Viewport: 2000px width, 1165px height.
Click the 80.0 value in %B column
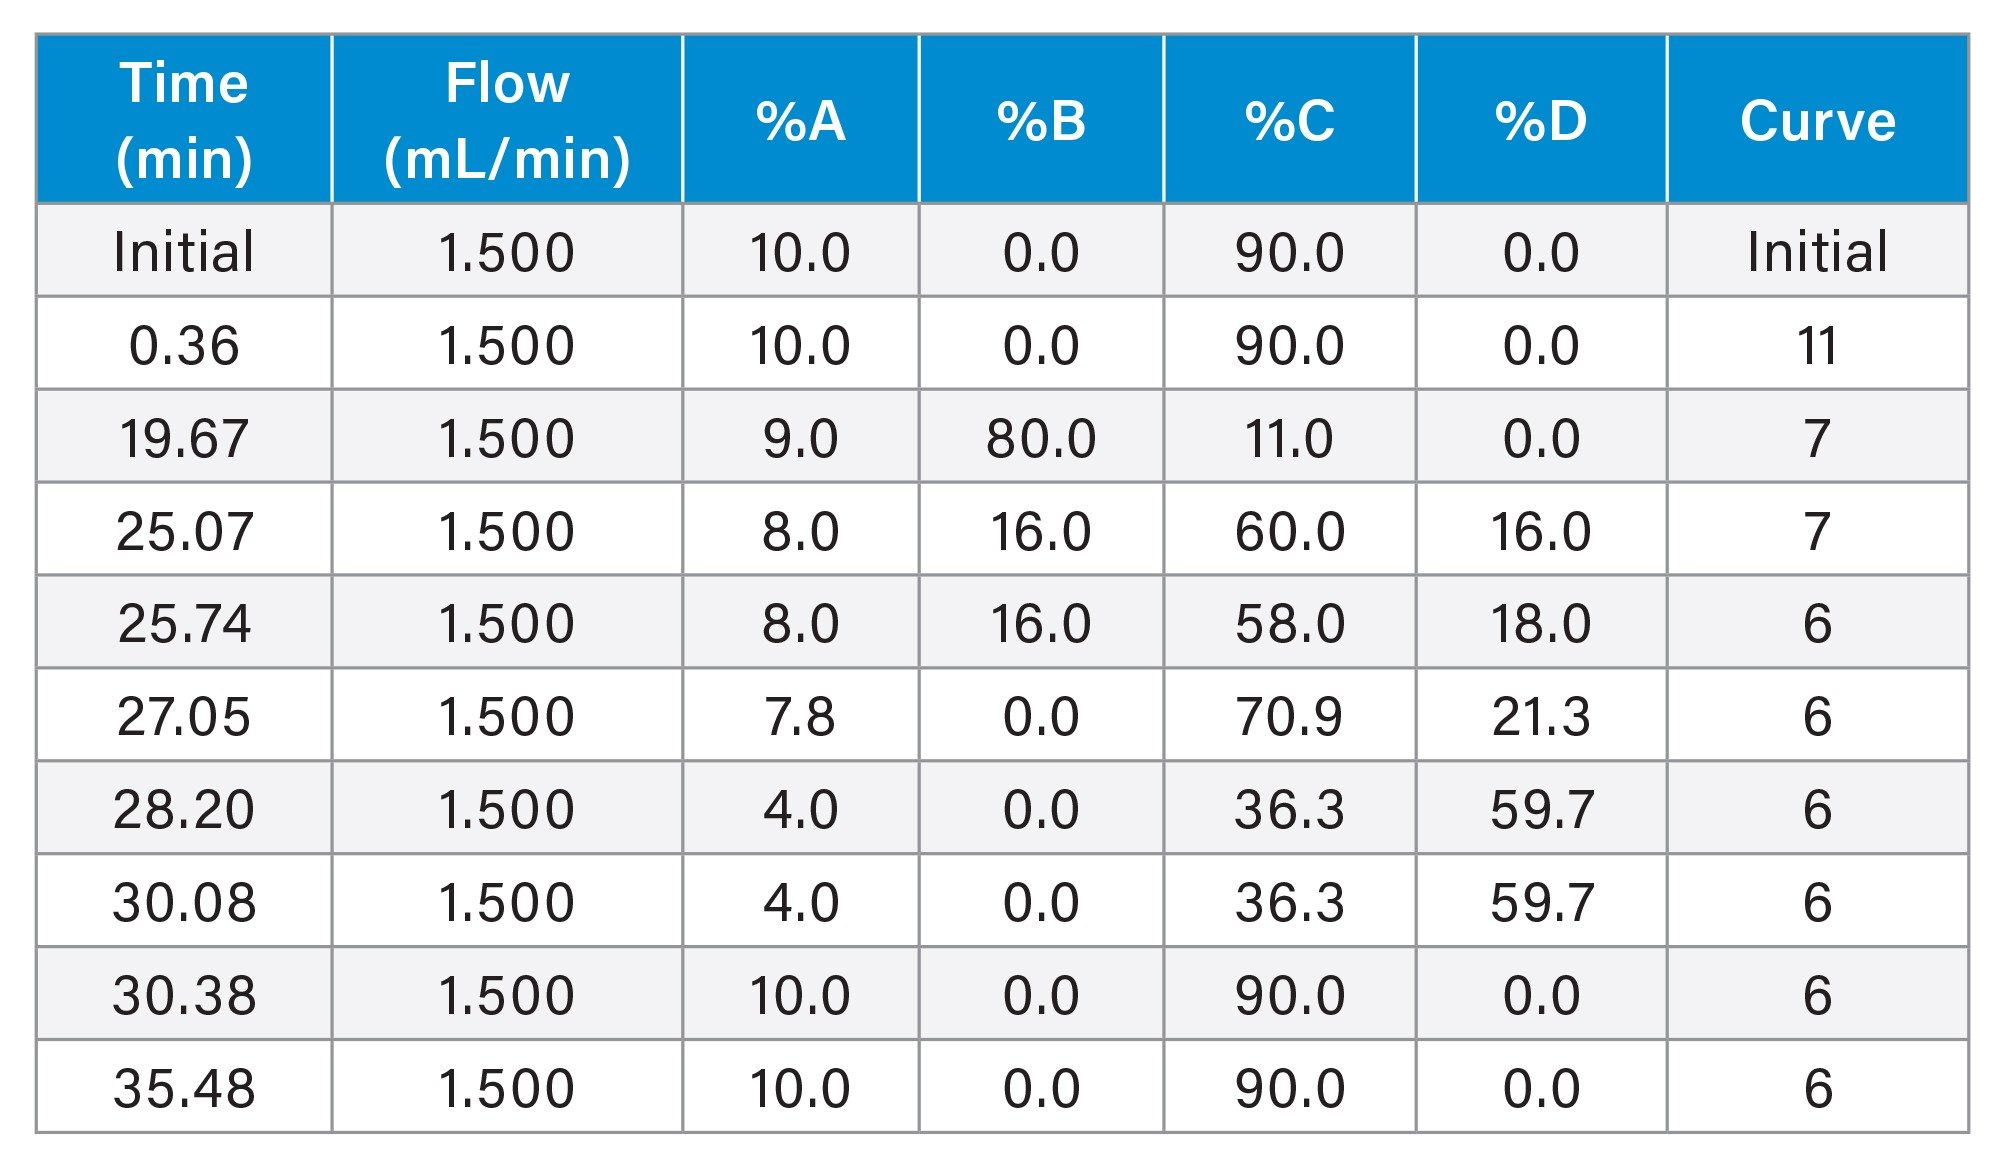click(x=1041, y=439)
